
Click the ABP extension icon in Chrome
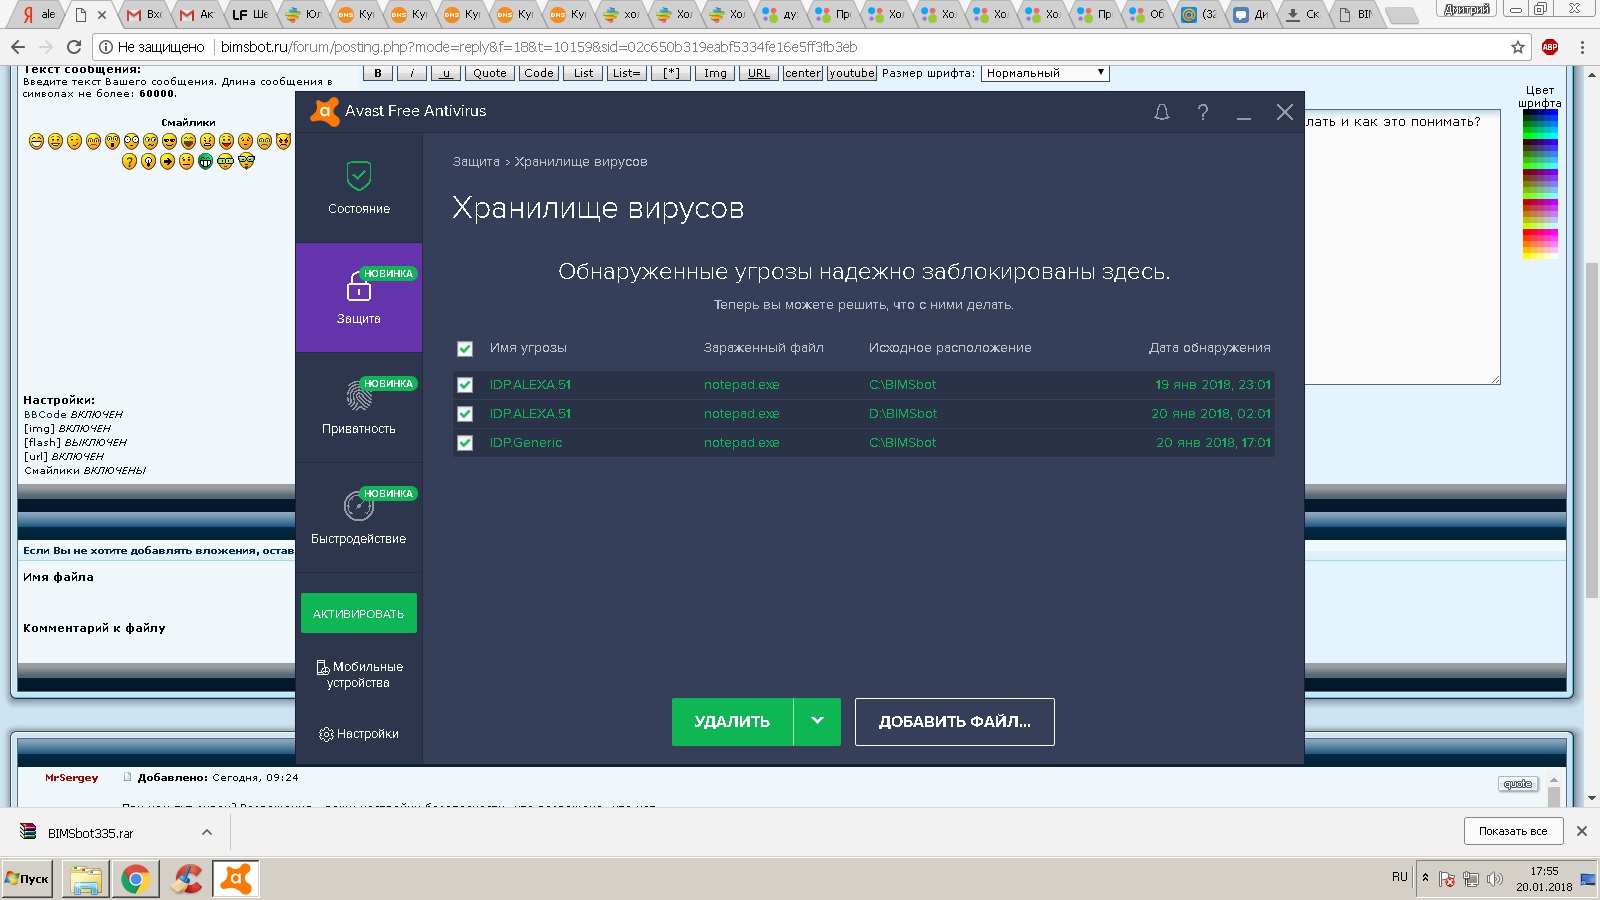tap(1550, 47)
